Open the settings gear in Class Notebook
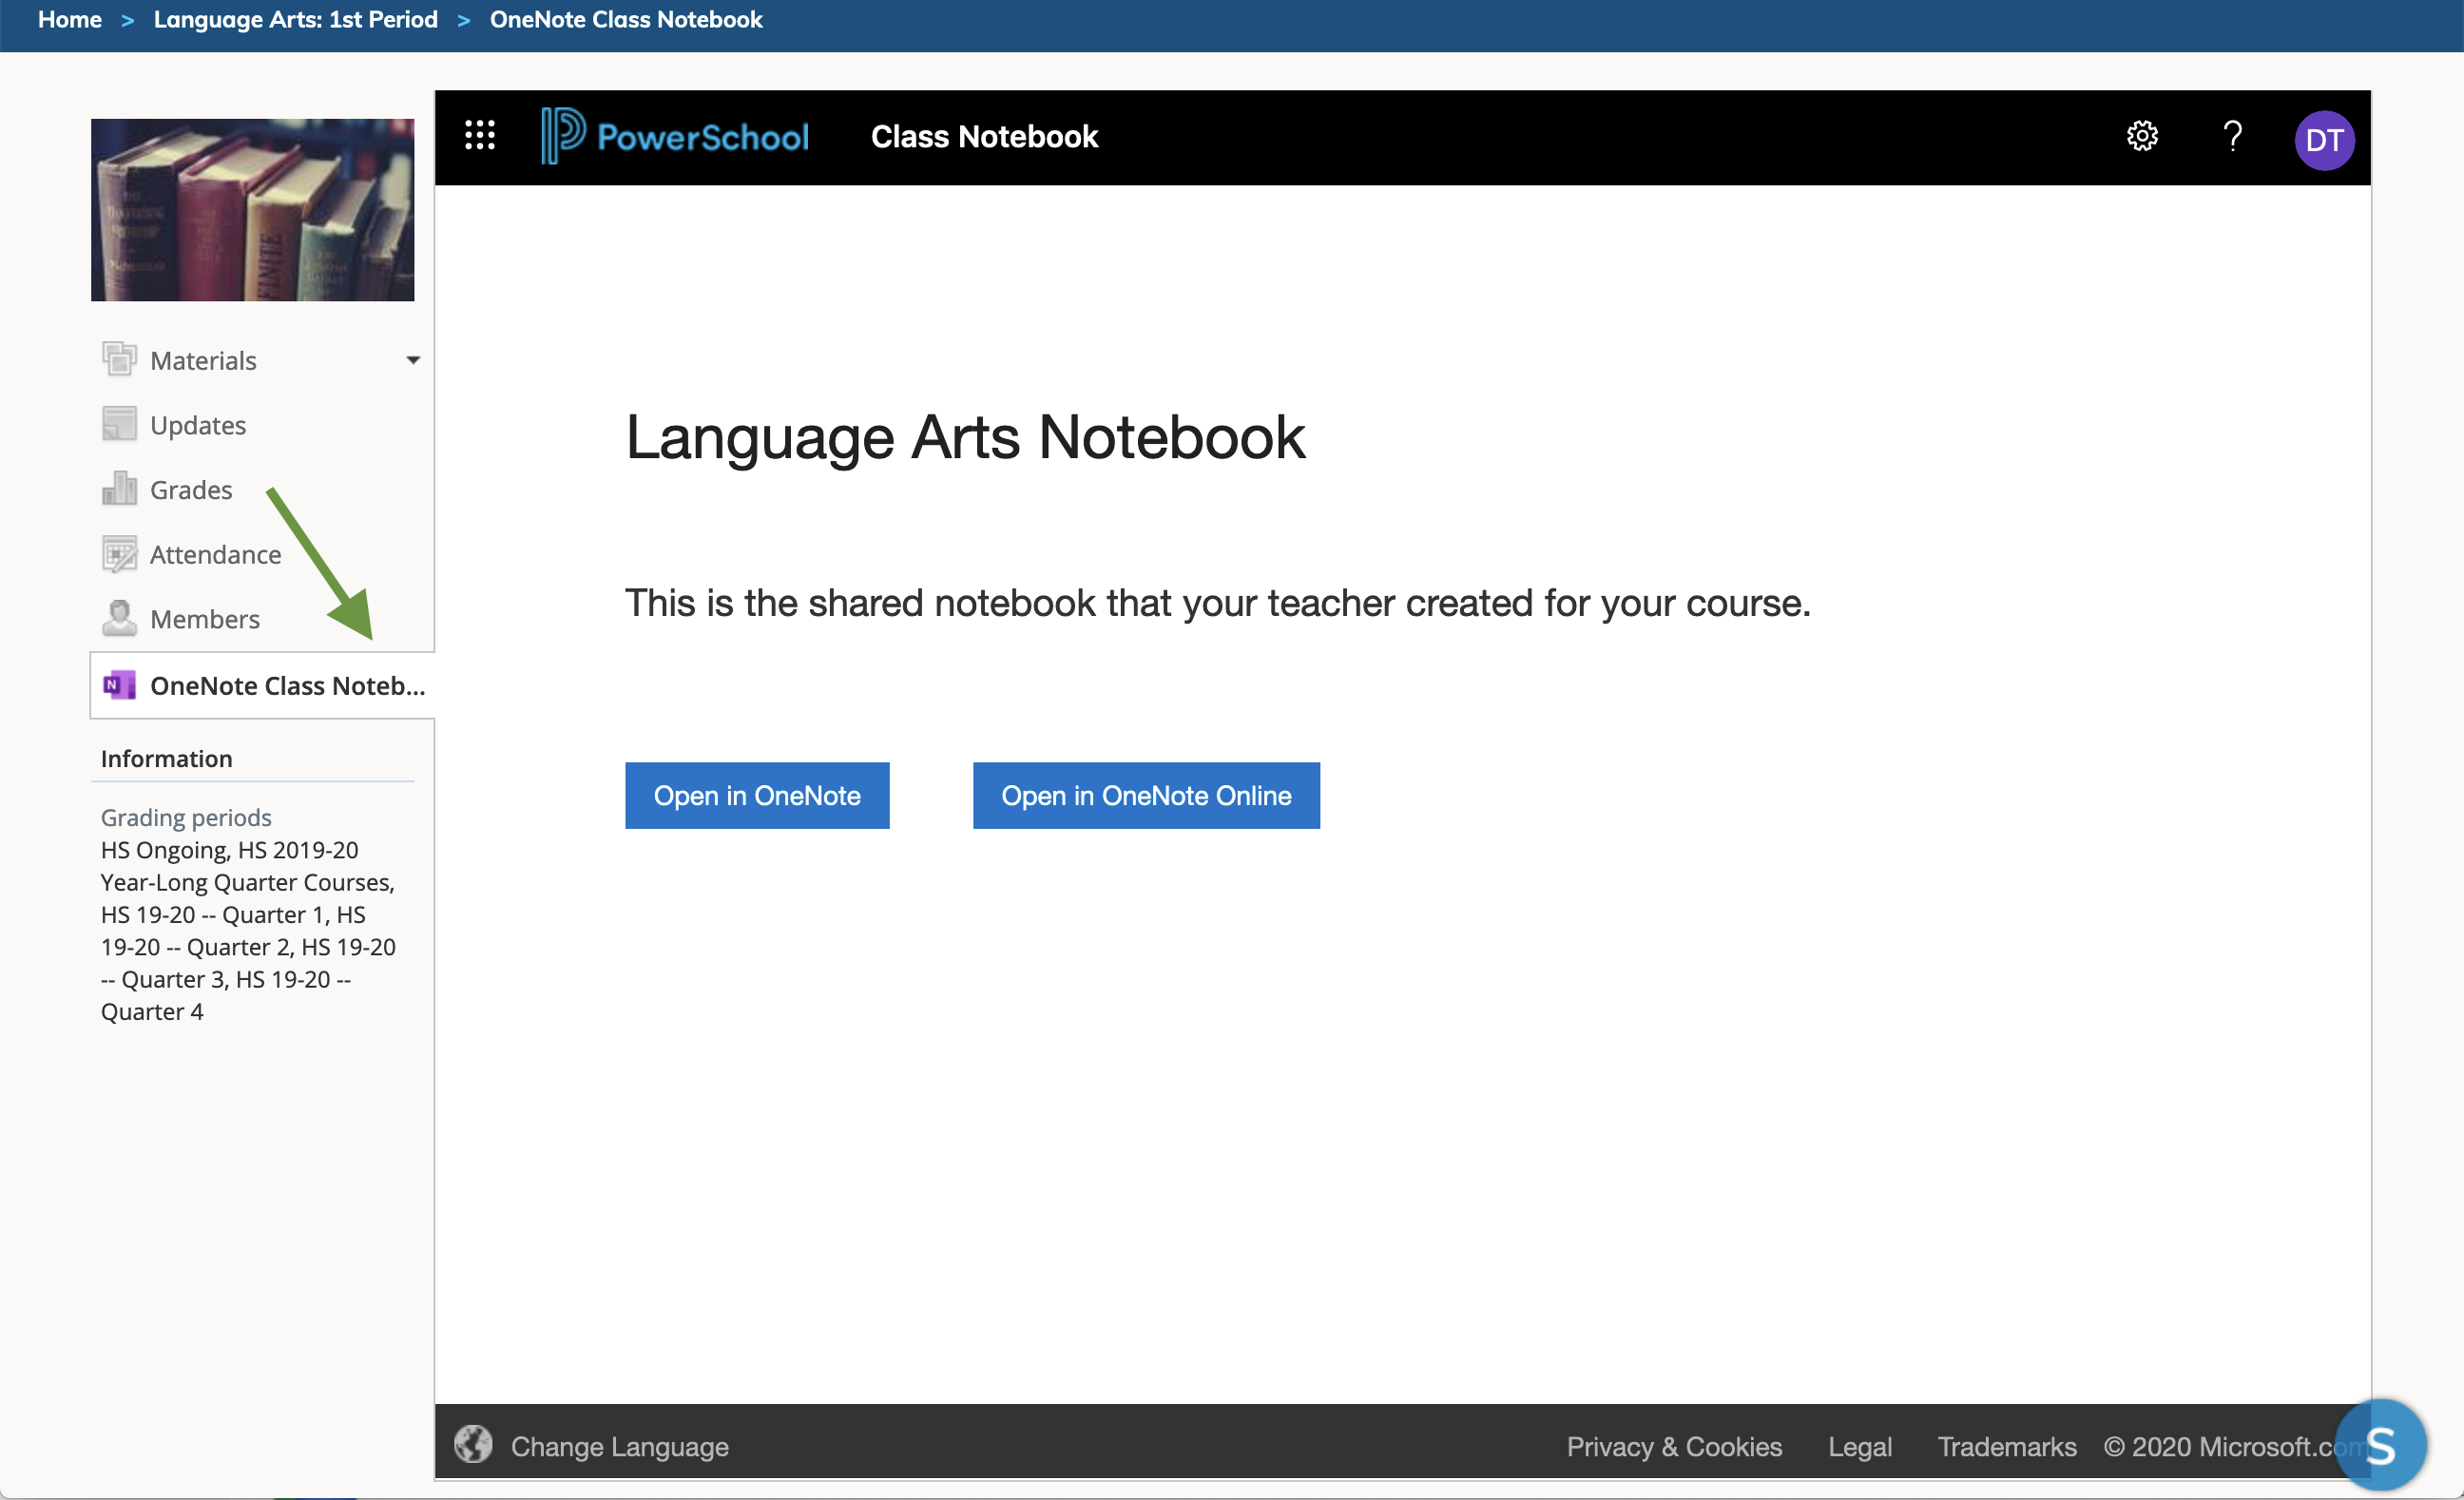The width and height of the screenshot is (2464, 1500). click(x=2141, y=136)
